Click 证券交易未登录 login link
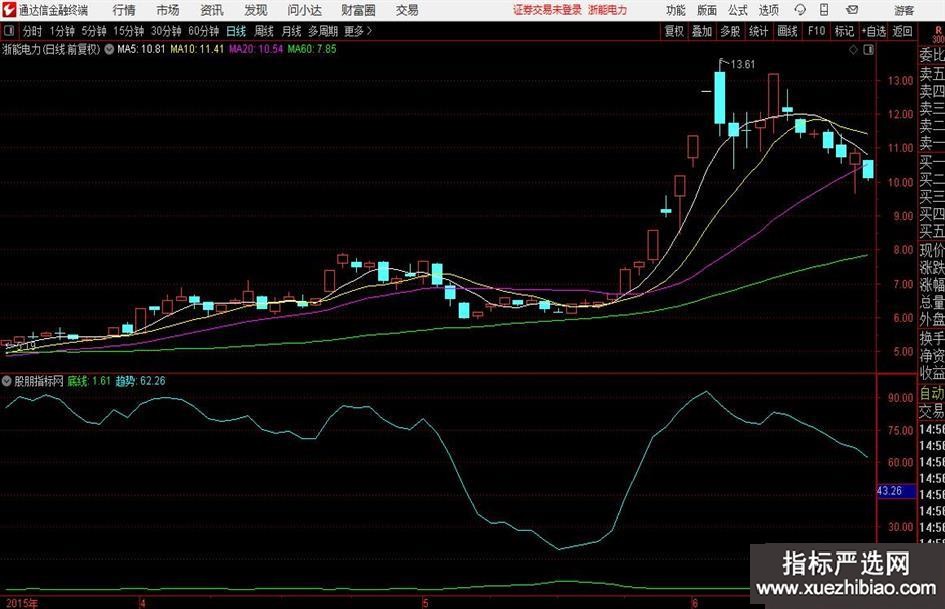 tap(547, 10)
